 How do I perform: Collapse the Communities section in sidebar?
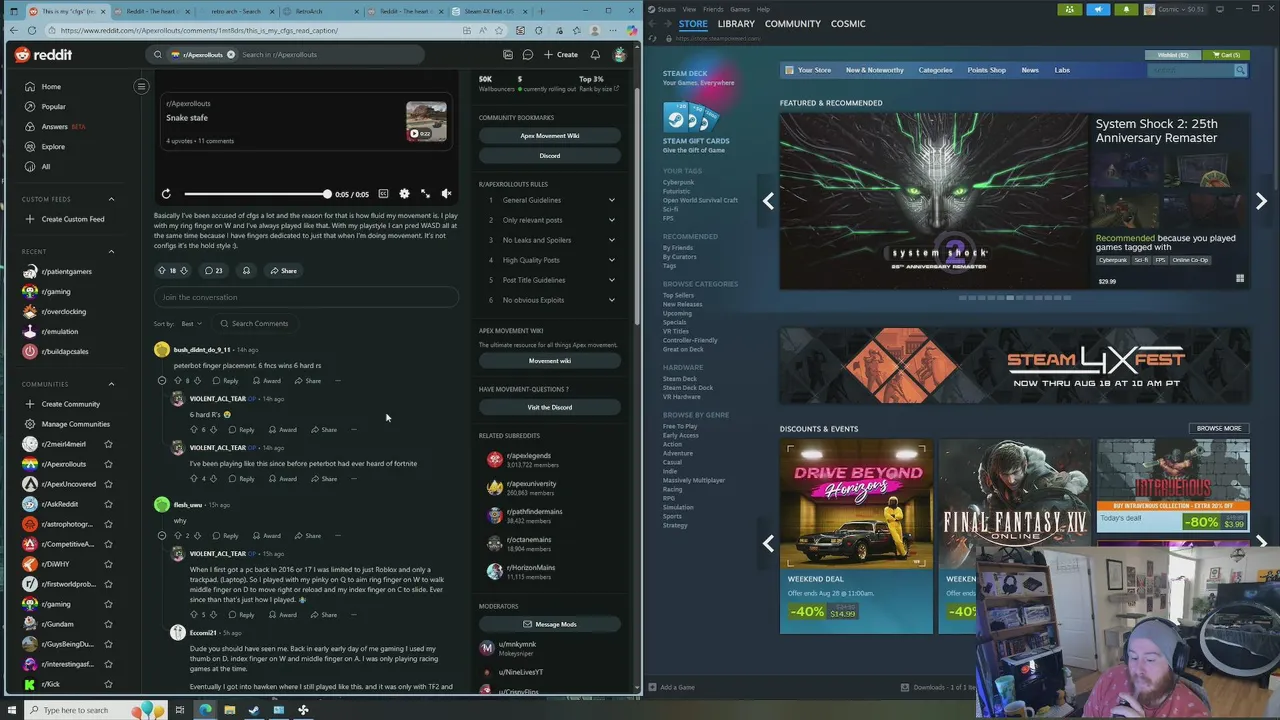tap(111, 384)
